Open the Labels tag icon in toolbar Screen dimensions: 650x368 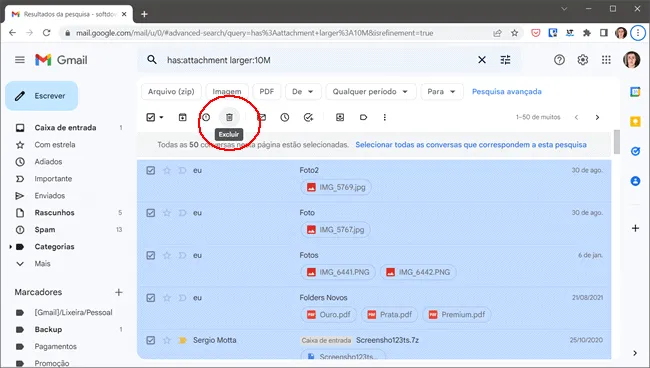tap(363, 117)
